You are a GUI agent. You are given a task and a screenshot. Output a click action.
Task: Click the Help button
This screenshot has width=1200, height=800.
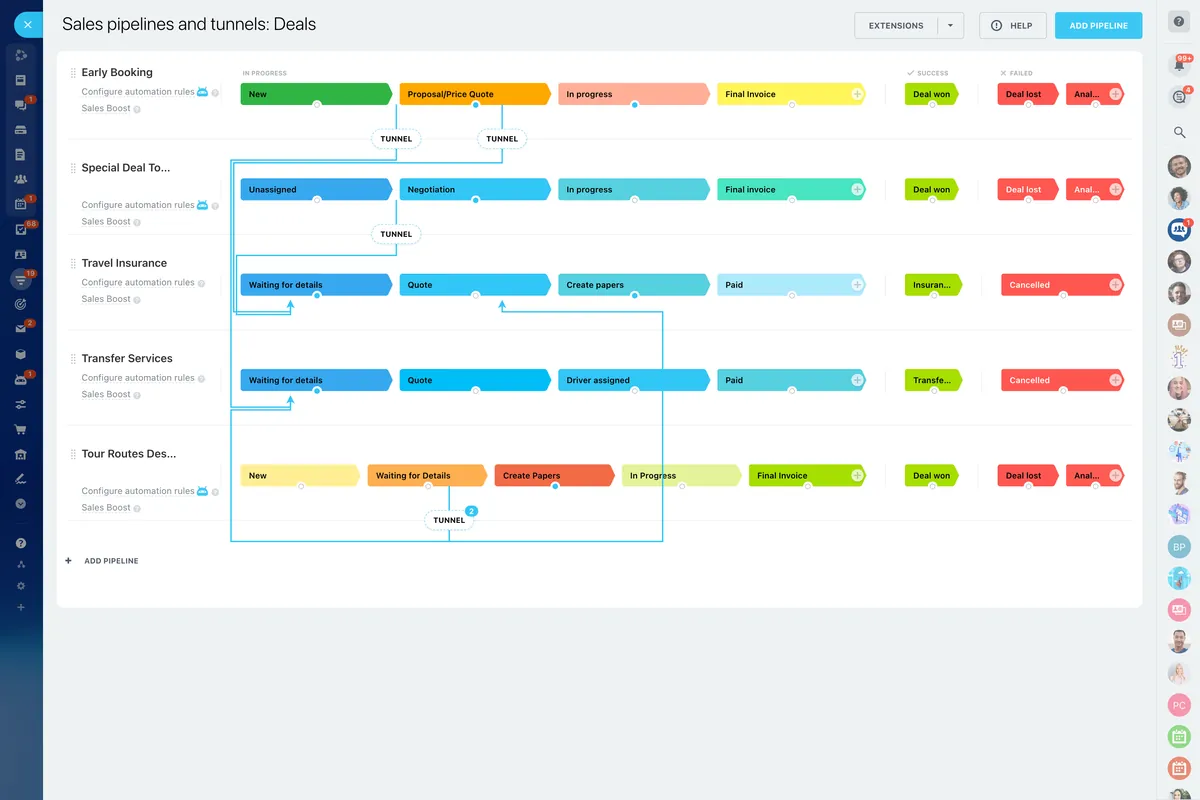[x=1013, y=26]
